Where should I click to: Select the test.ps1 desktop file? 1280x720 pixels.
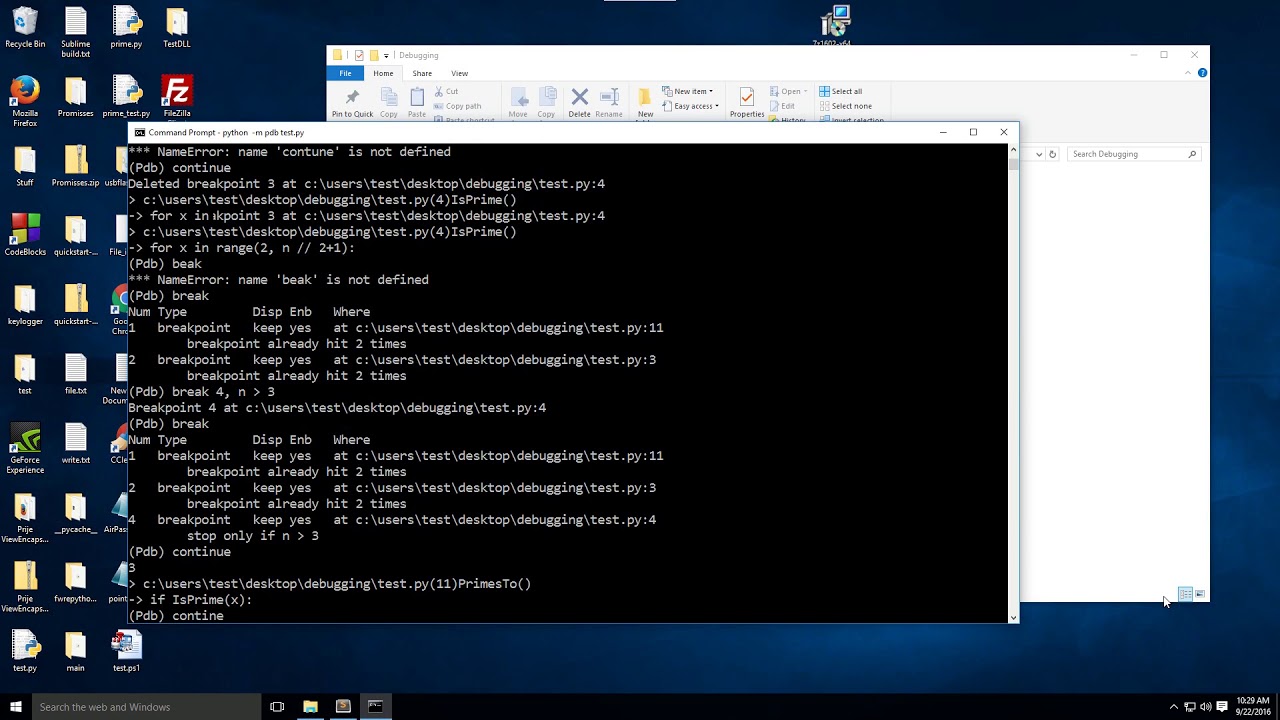click(126, 651)
